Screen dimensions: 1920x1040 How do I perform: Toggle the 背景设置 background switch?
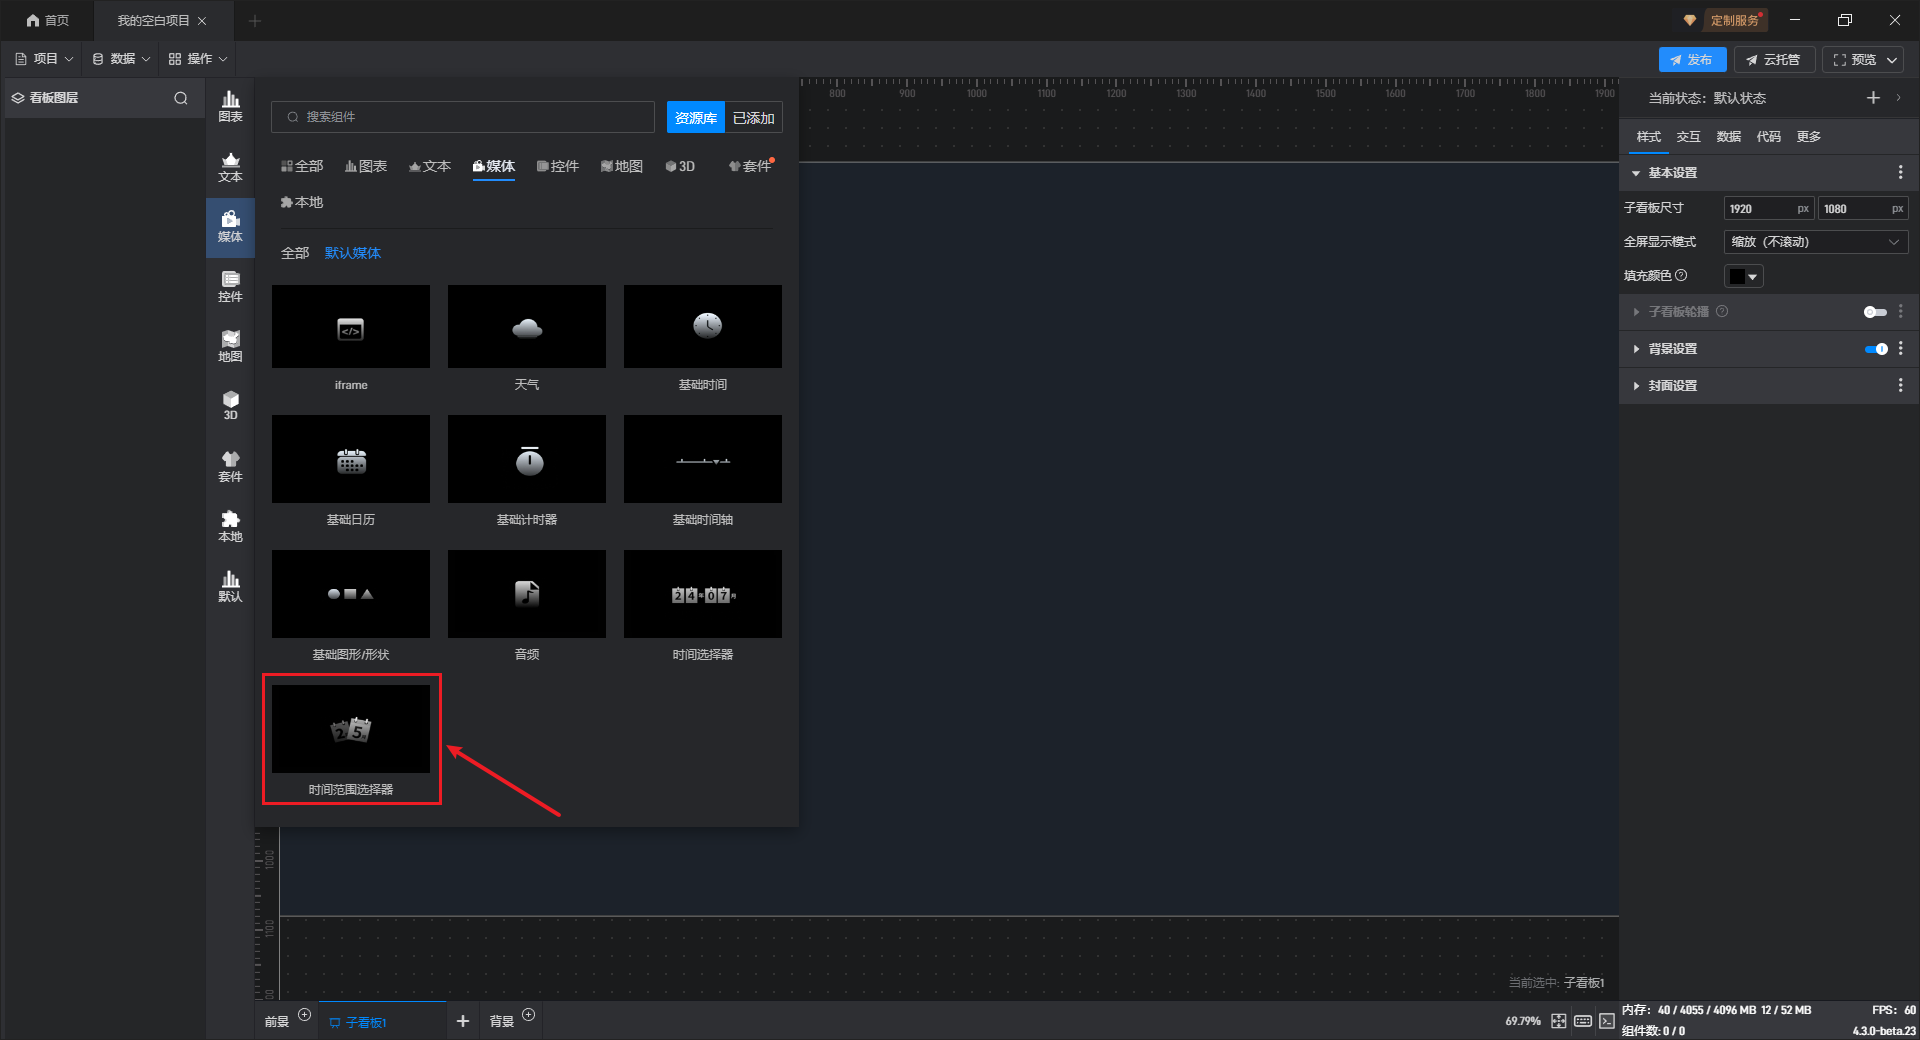click(x=1876, y=349)
